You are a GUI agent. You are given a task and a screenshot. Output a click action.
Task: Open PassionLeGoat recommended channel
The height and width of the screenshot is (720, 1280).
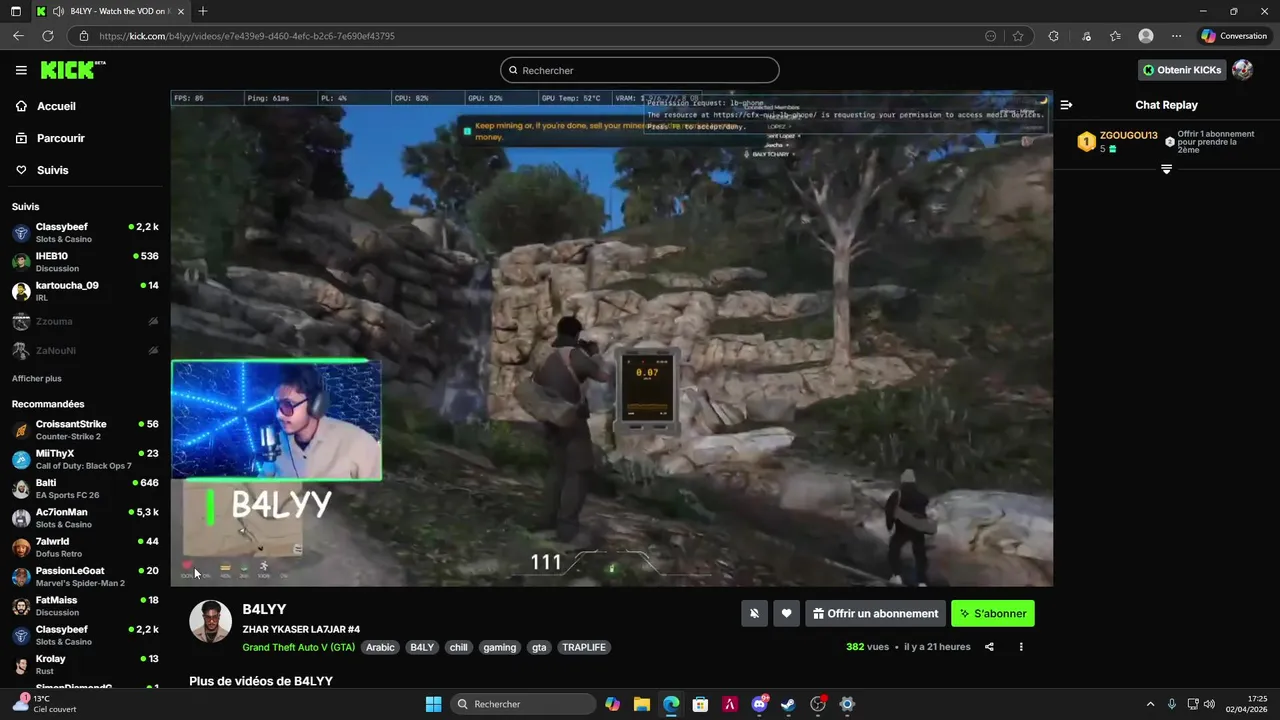pyautogui.click(x=85, y=576)
